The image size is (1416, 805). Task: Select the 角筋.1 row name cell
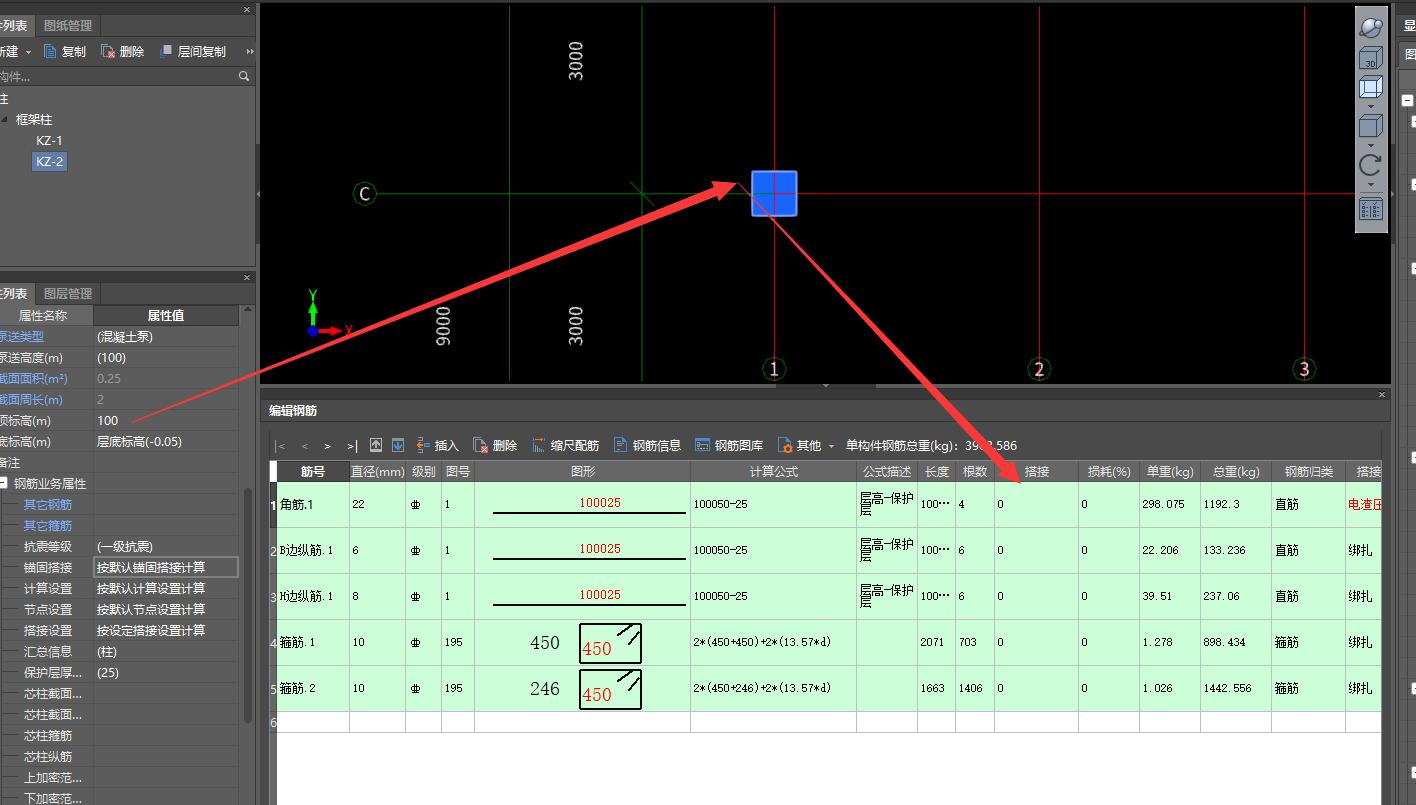tap(313, 505)
